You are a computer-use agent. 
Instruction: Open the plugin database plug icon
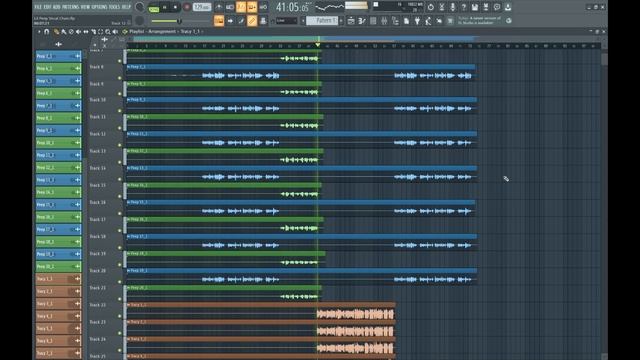[417, 21]
